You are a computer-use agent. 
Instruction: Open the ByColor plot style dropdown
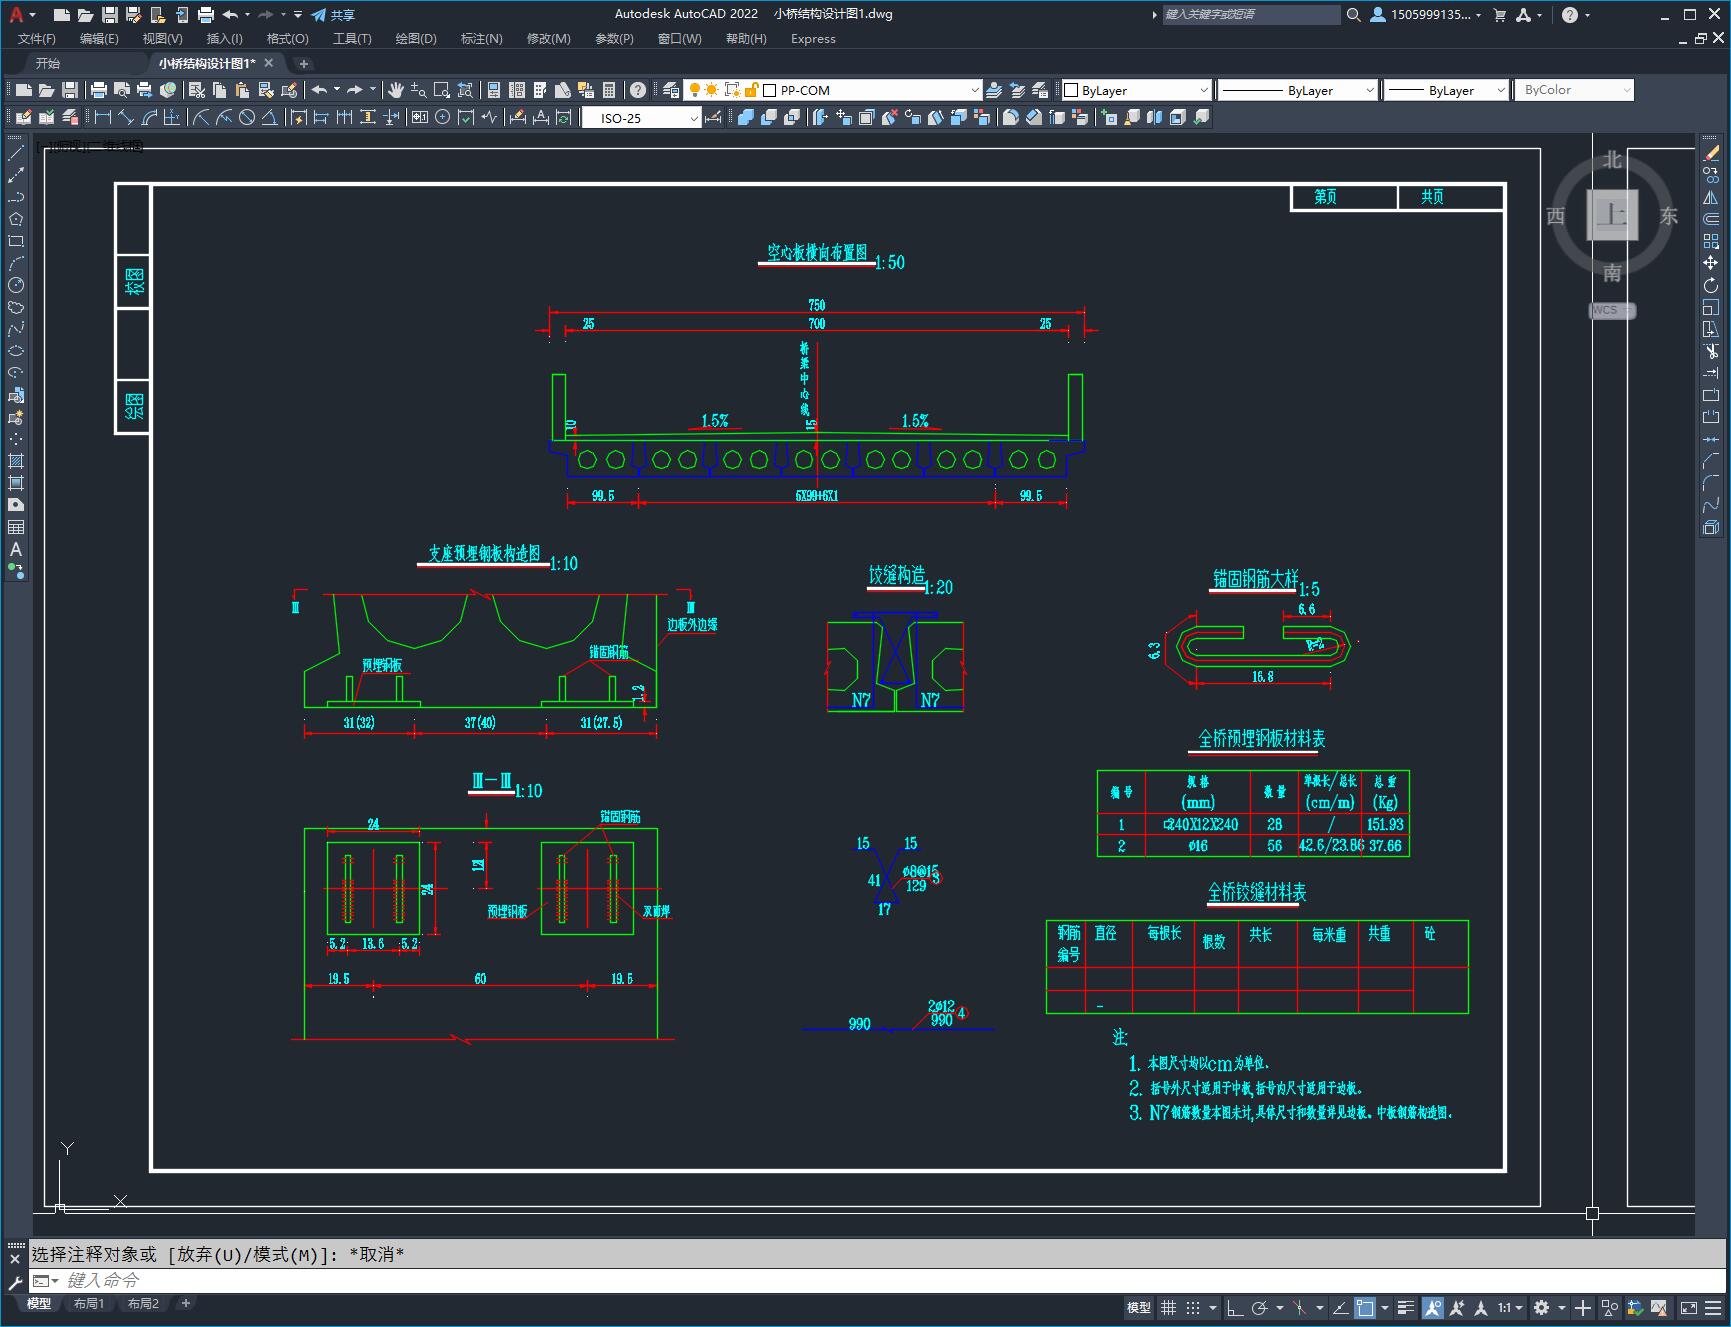click(x=1574, y=90)
